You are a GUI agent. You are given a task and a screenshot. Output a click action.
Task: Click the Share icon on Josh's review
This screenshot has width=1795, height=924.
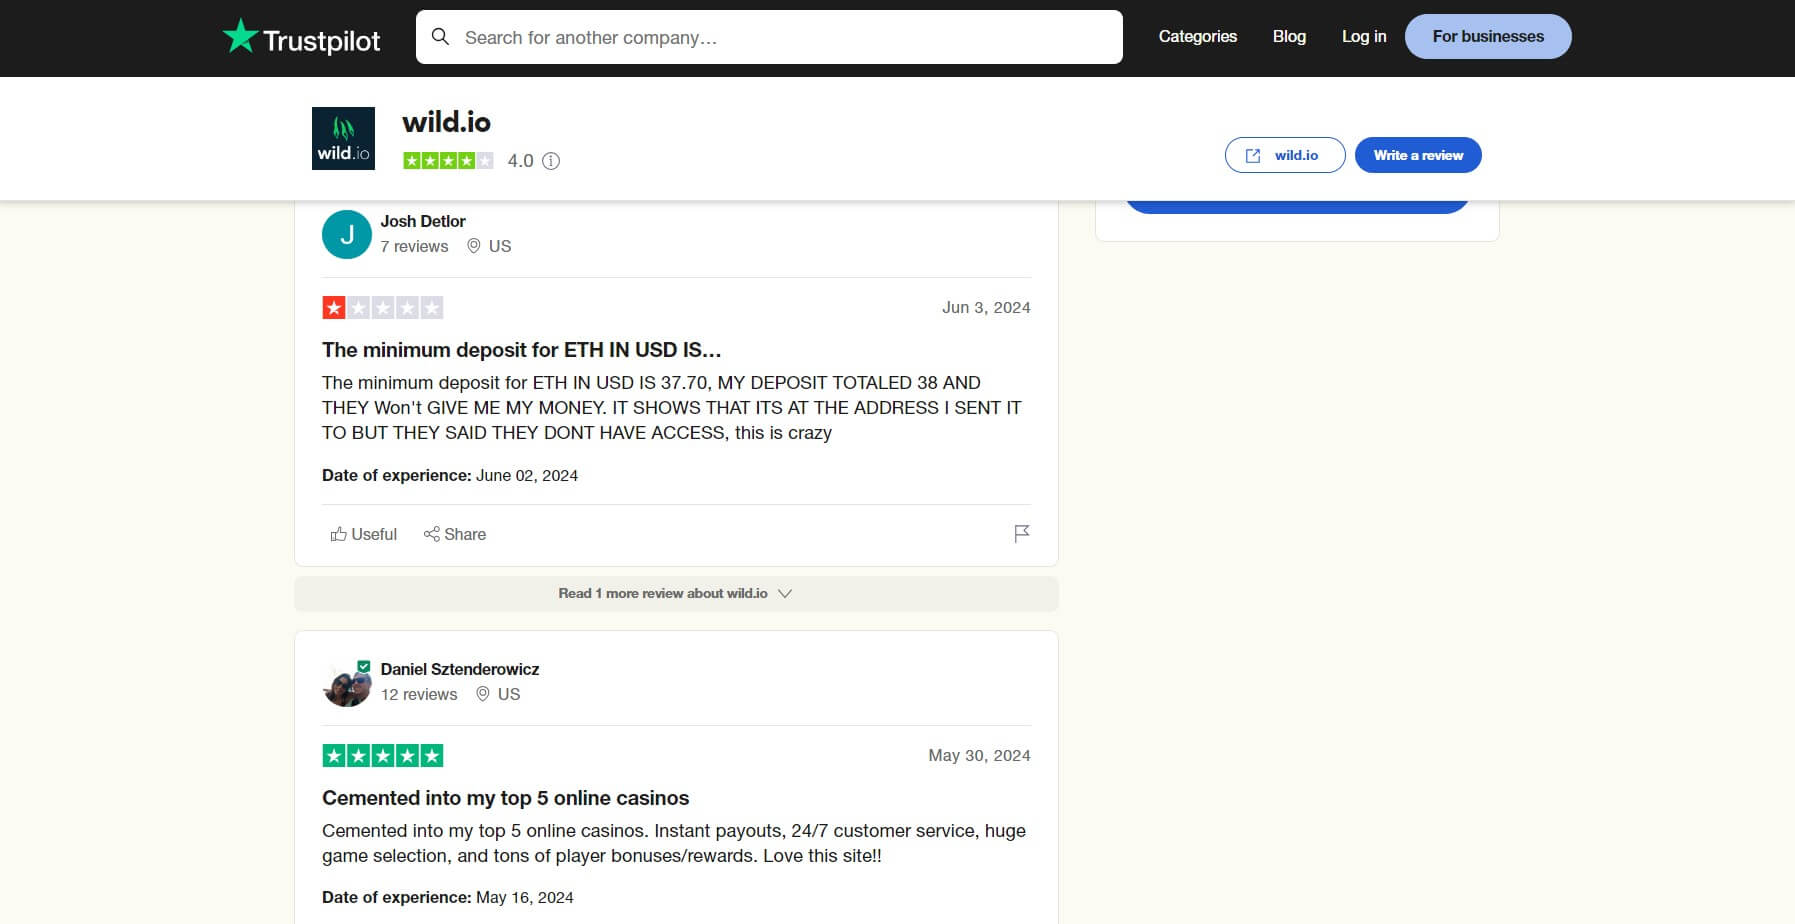[x=433, y=534]
